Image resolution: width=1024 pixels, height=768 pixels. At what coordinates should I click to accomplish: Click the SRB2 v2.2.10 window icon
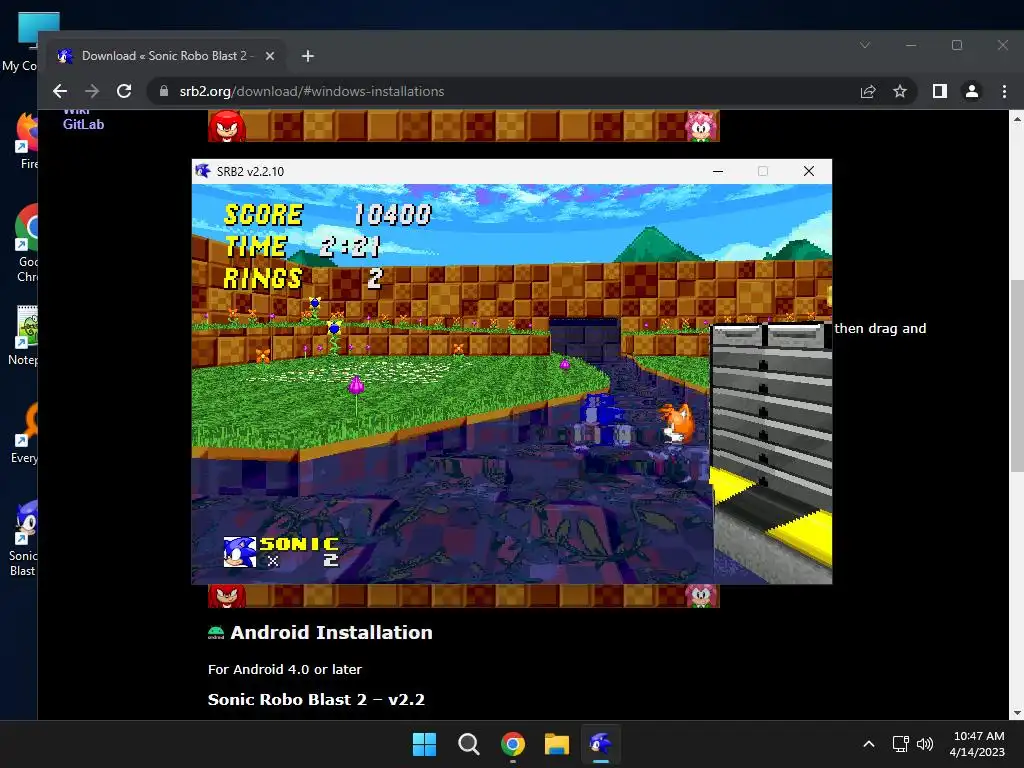[203, 171]
